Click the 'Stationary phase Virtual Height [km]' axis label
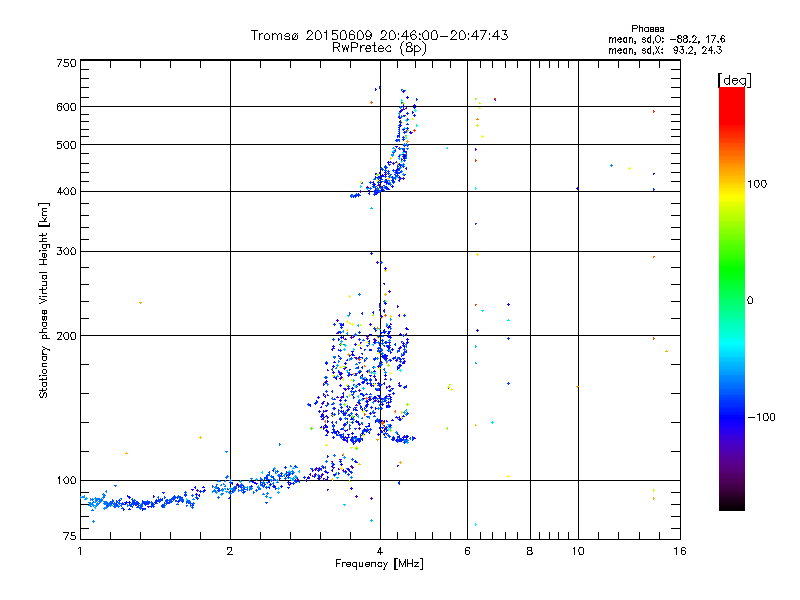Image resolution: width=800 pixels, height=600 pixels. click(44, 301)
